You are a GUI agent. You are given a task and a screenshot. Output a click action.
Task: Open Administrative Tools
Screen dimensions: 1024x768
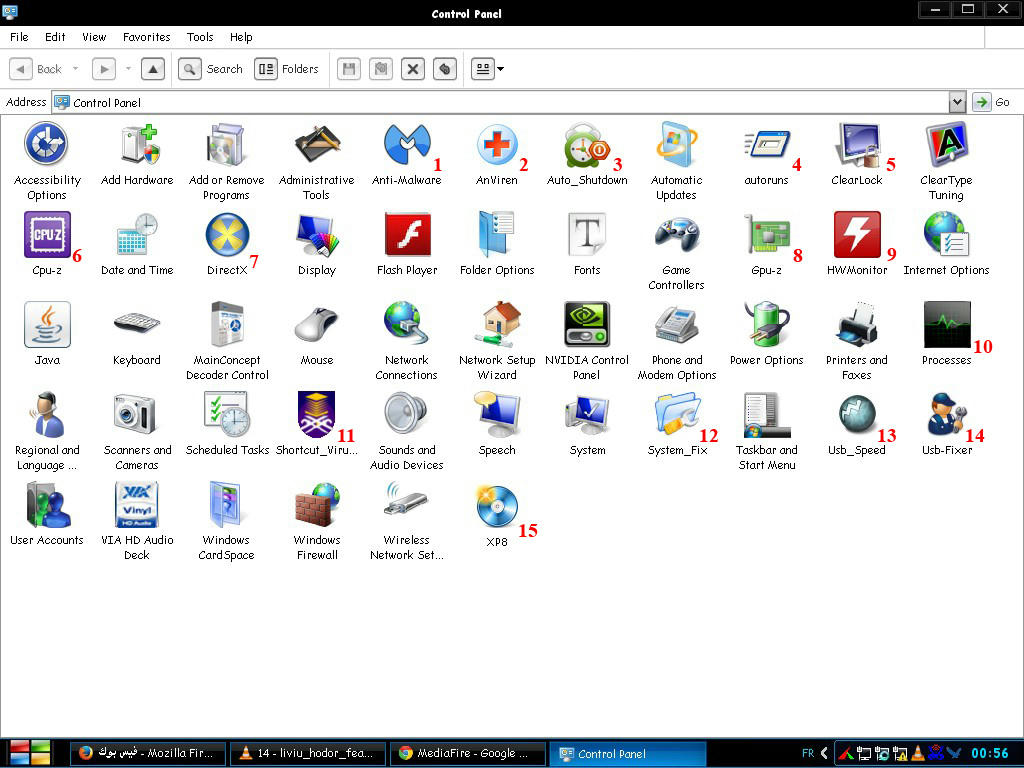tap(317, 144)
